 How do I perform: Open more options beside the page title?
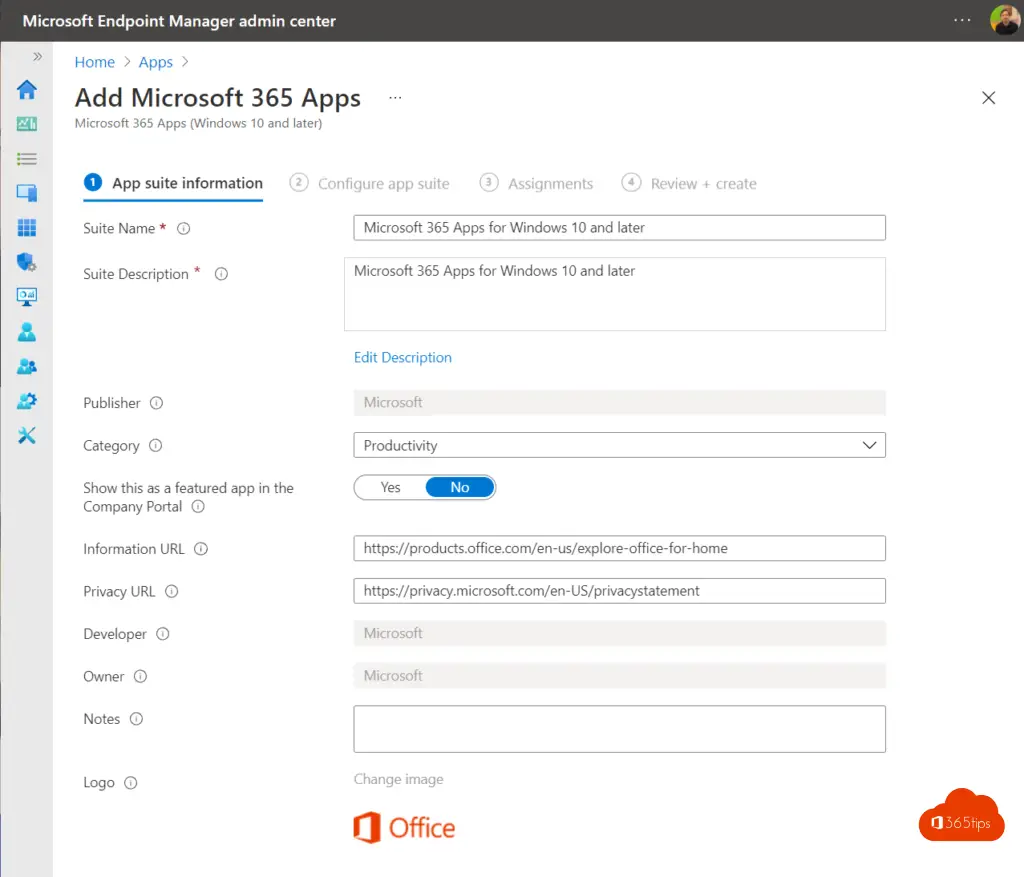pos(395,98)
